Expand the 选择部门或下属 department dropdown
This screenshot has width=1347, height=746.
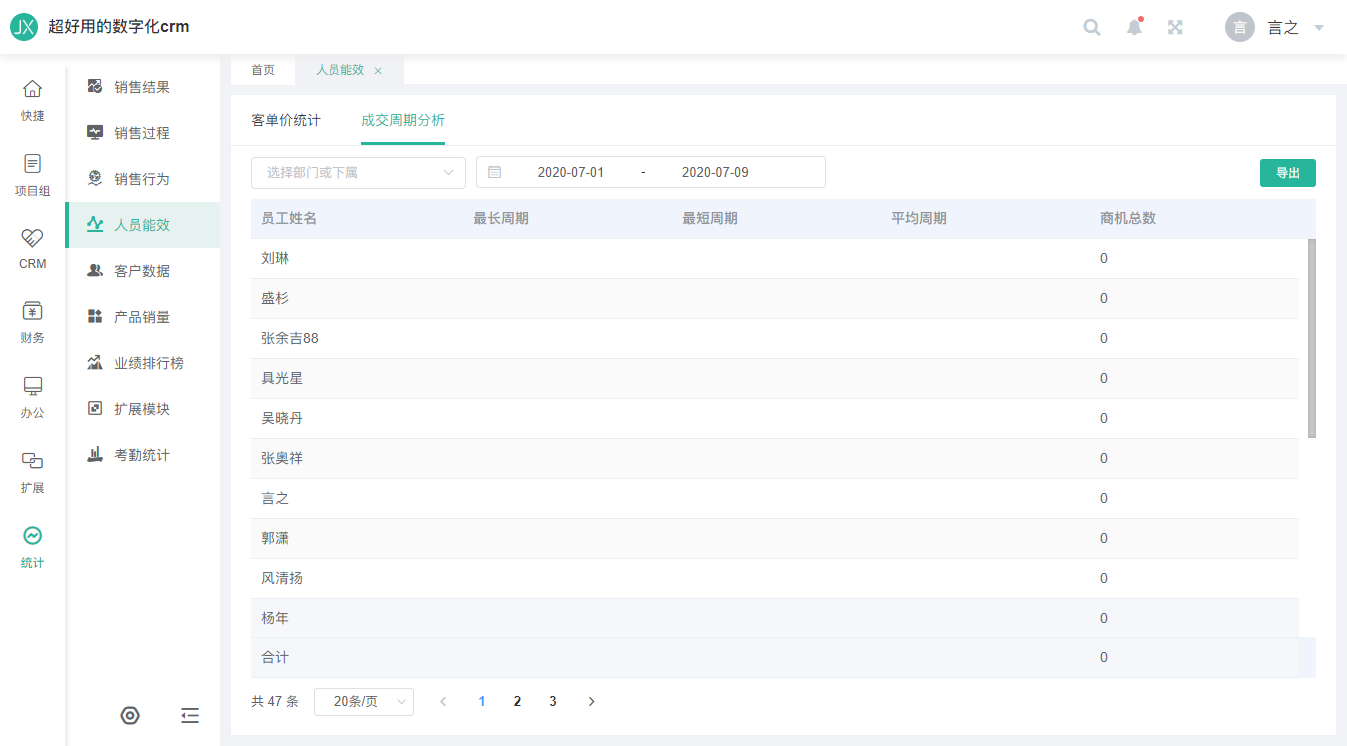click(358, 172)
